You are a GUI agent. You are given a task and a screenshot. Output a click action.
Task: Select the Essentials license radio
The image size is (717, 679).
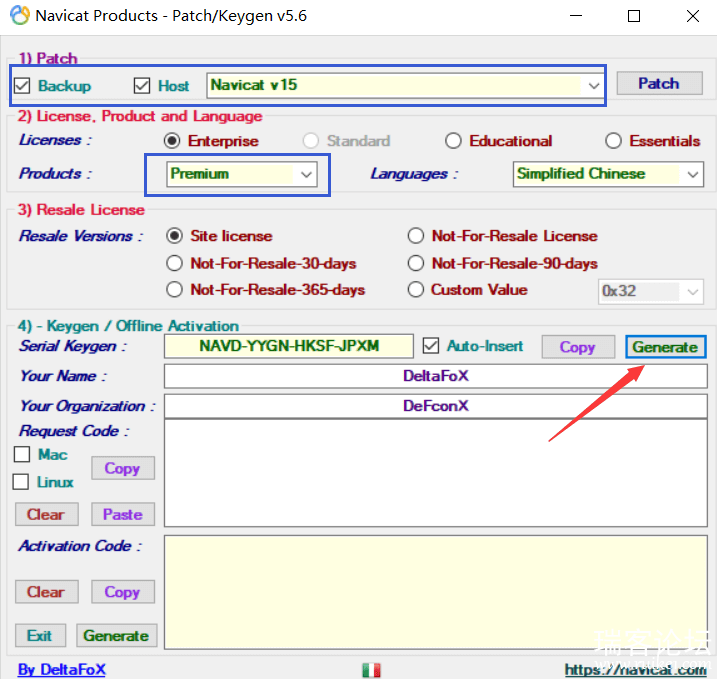coord(613,141)
